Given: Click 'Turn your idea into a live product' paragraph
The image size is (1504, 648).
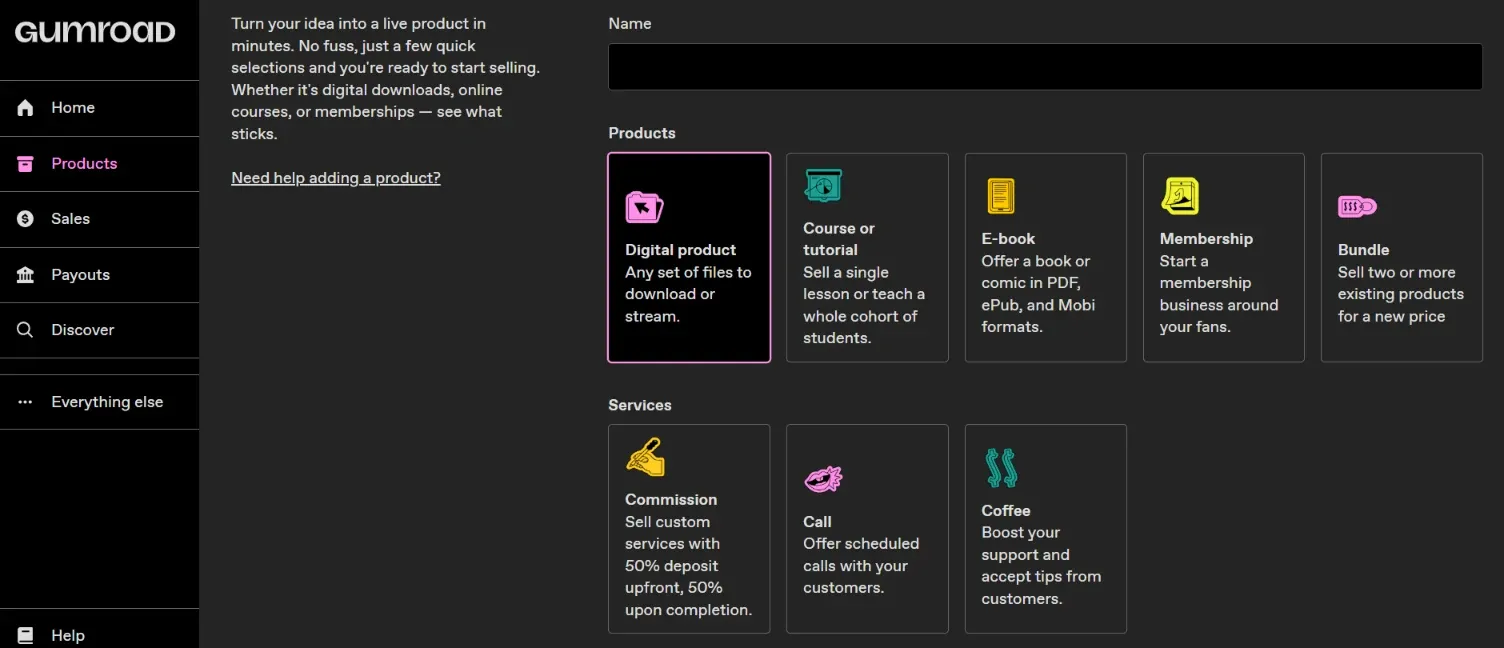Looking at the screenshot, I should 385,78.
